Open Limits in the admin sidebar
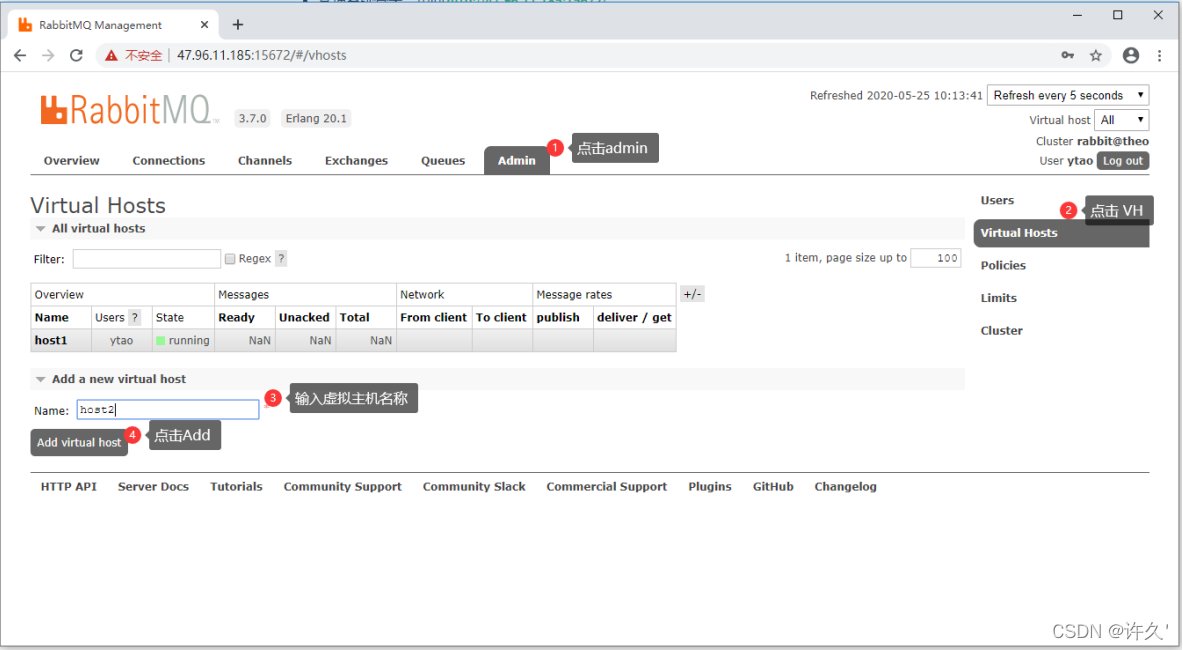The image size is (1183, 650). pos(999,298)
